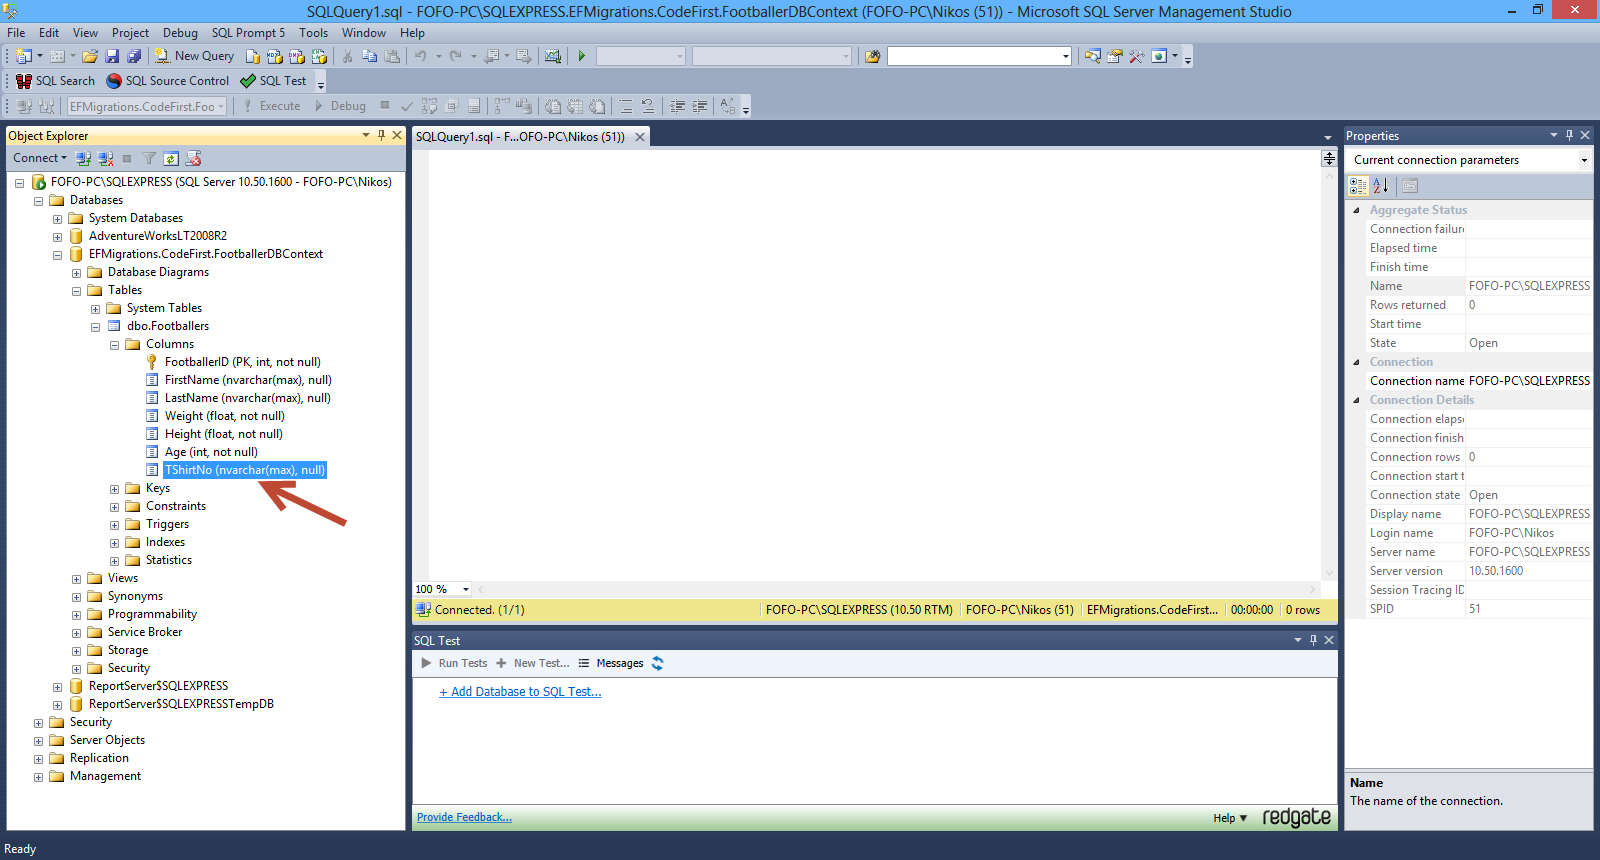Click the MDX query toolbar icon

pyautogui.click(x=275, y=56)
